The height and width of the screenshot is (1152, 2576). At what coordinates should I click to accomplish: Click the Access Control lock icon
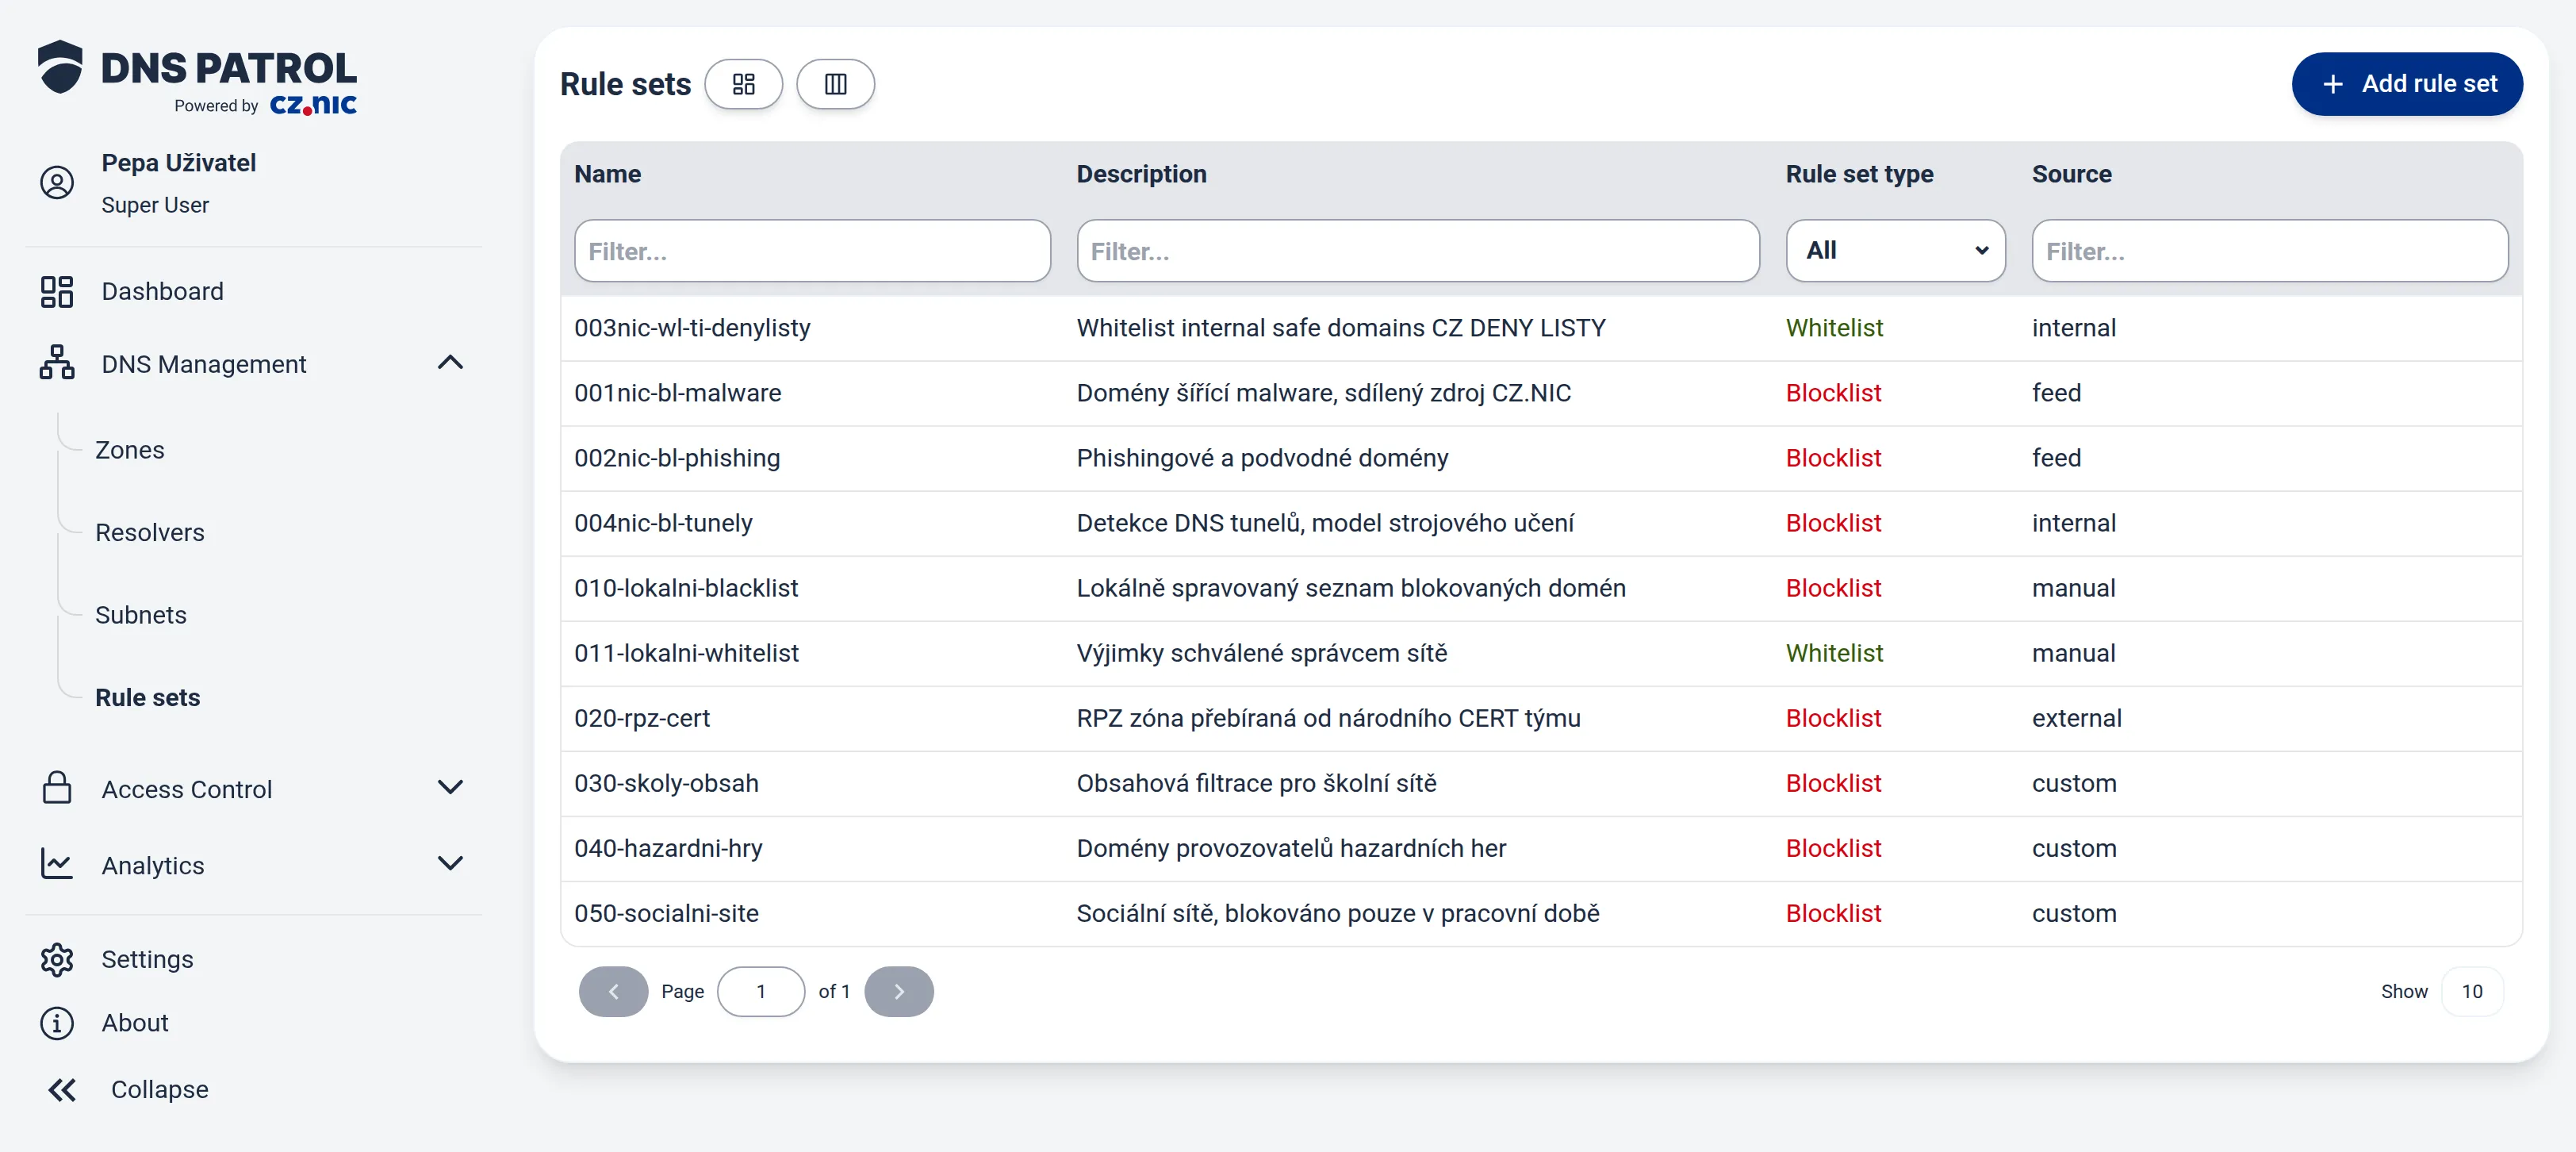[x=57, y=788]
